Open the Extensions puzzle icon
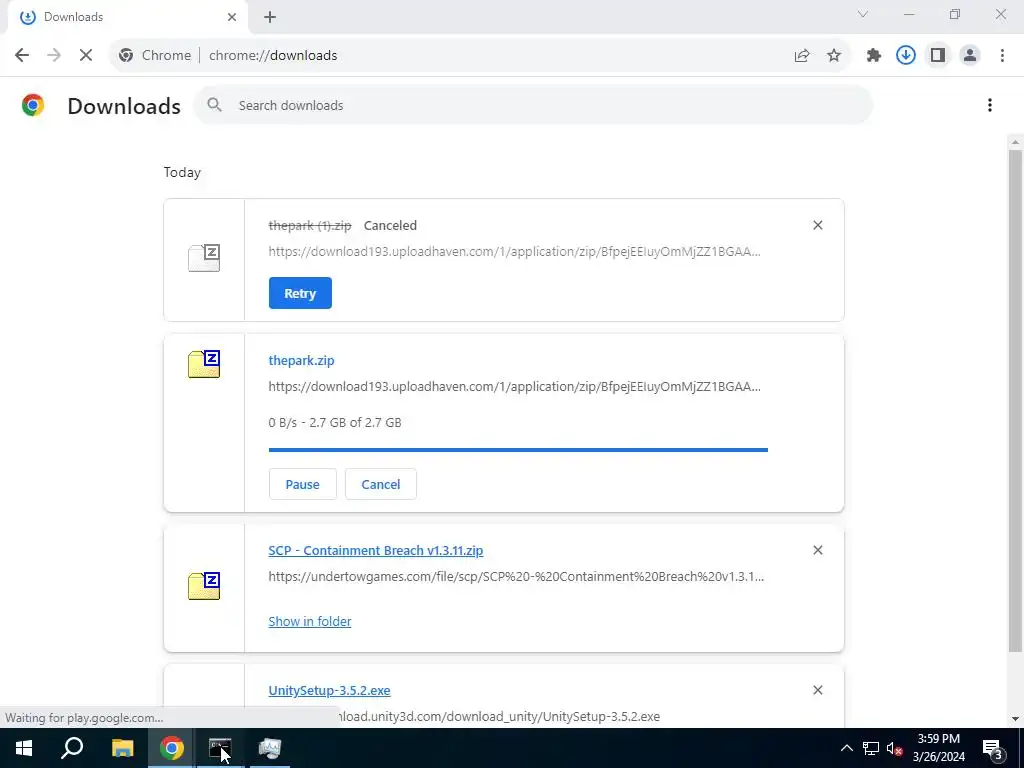Viewport: 1024px width, 768px height. tap(874, 56)
